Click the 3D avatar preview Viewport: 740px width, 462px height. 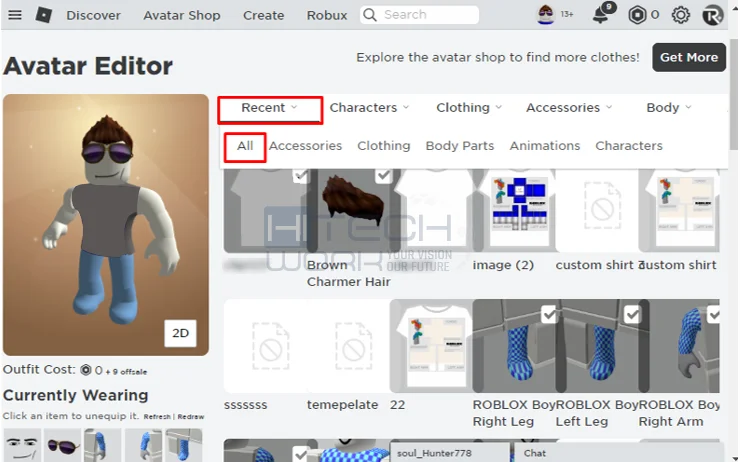(106, 225)
